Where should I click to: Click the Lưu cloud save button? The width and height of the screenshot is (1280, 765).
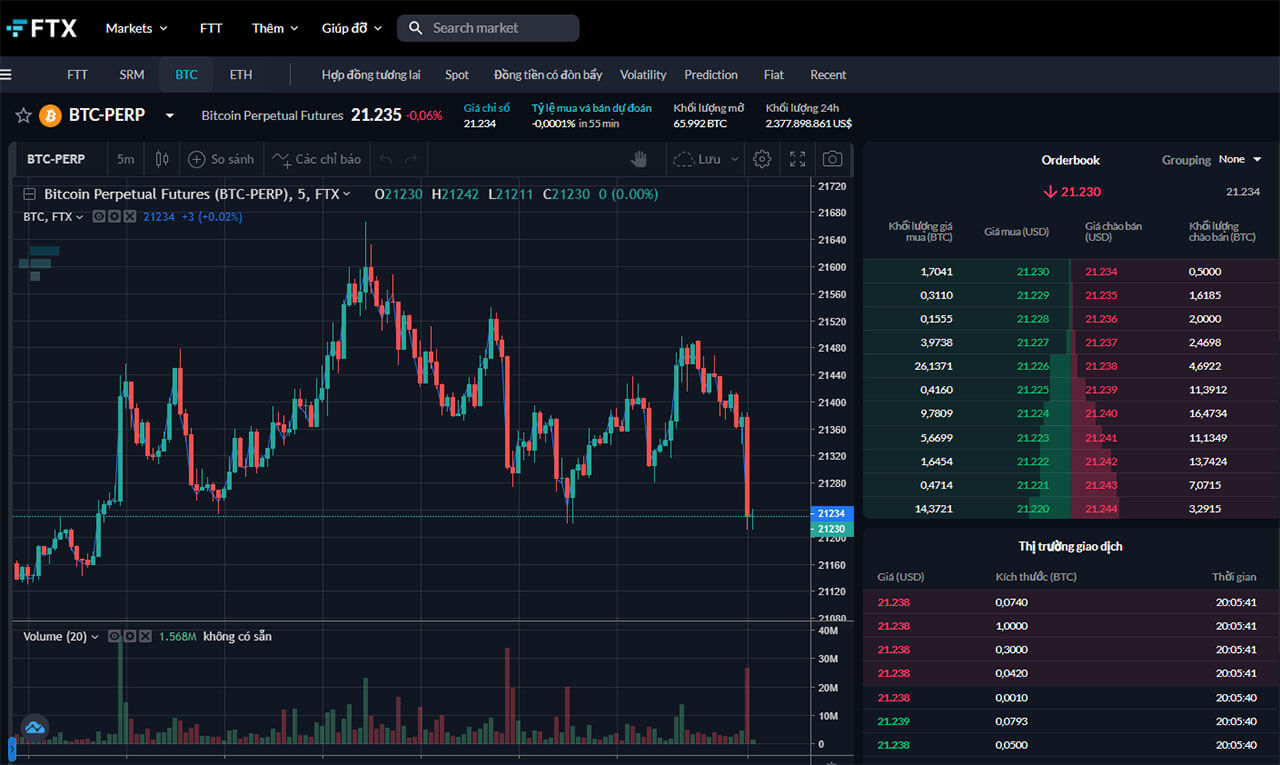pos(697,159)
